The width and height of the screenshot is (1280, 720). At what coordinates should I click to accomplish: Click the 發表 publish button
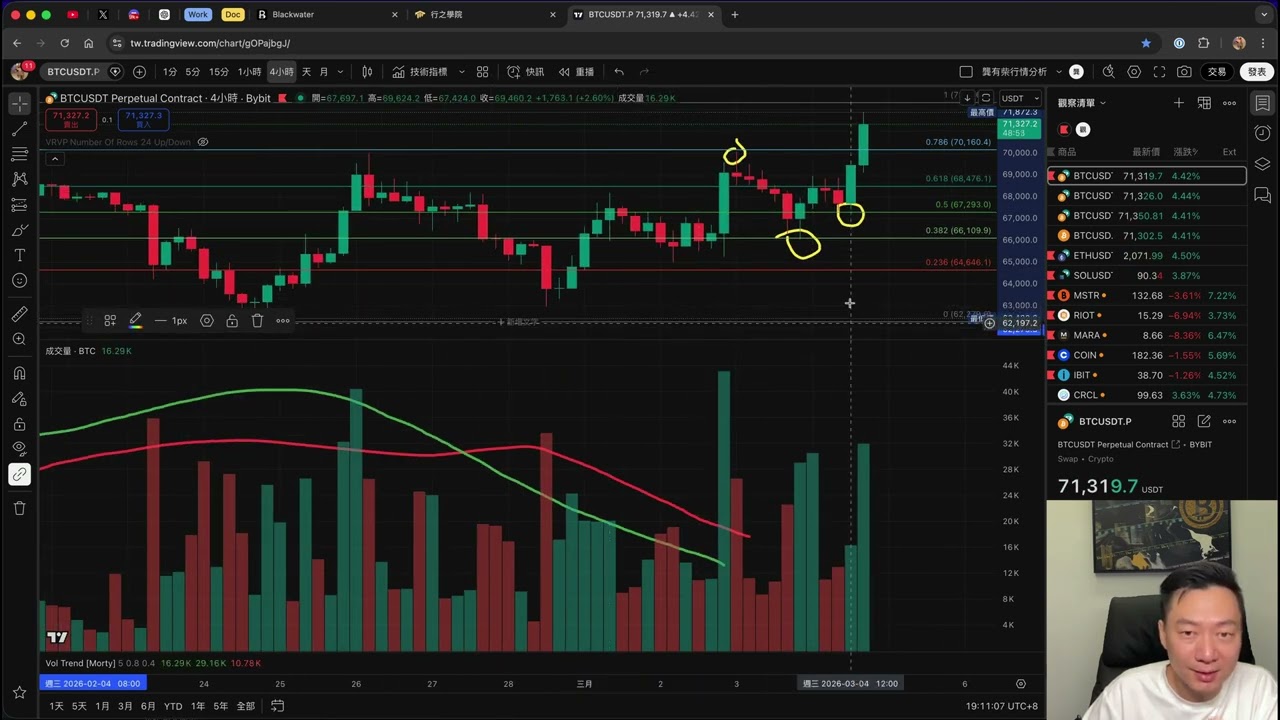click(1257, 72)
